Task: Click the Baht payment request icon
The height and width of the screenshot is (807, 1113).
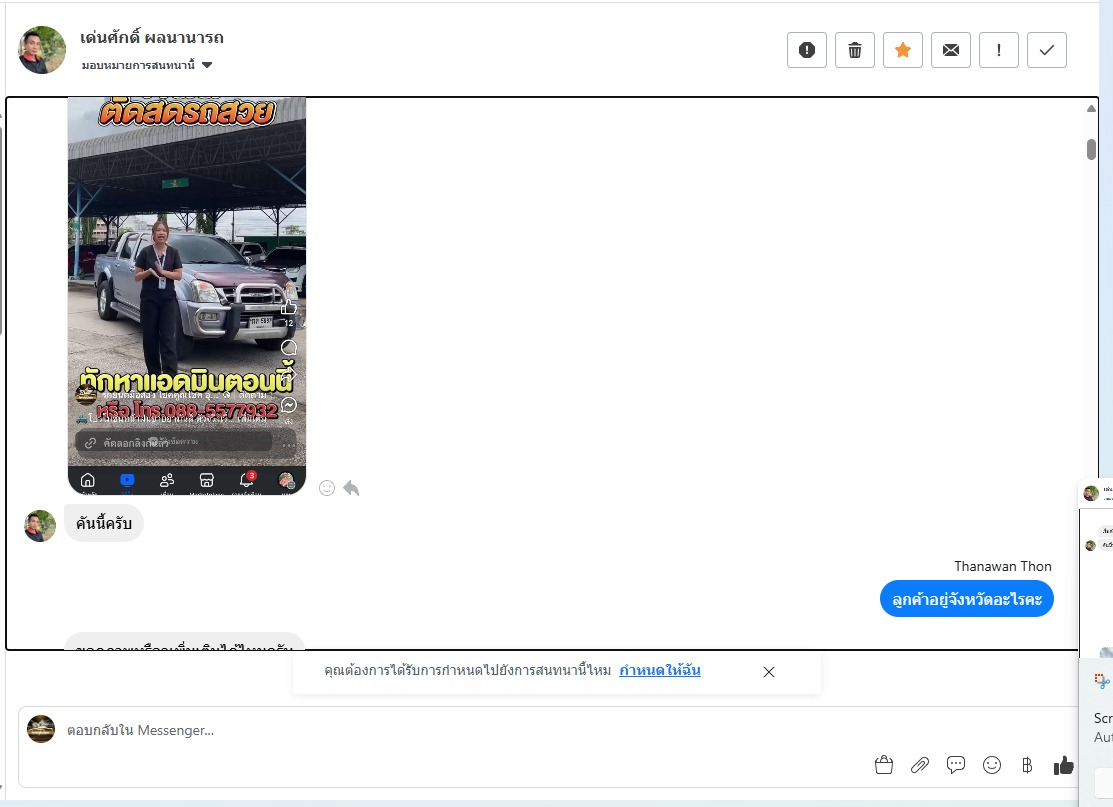Action: tap(1027, 765)
